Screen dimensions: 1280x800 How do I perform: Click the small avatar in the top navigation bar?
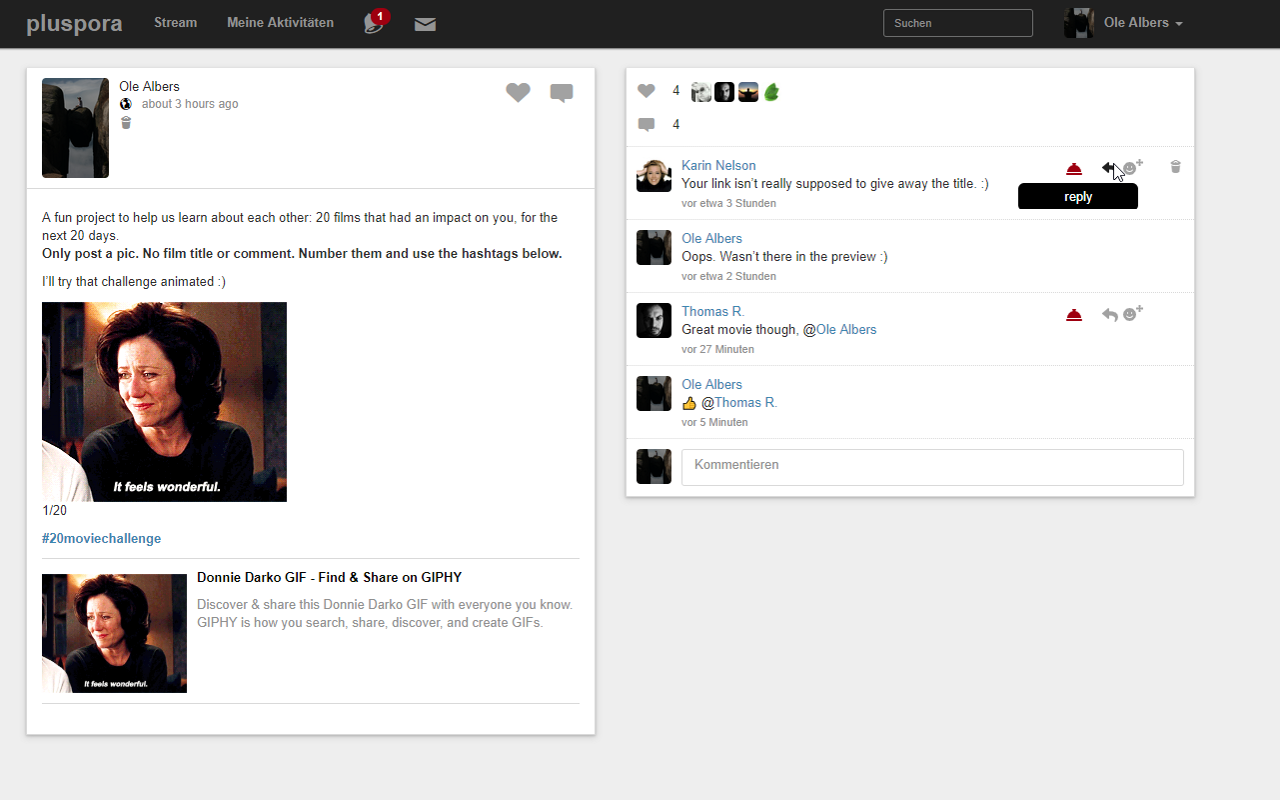(x=1078, y=23)
